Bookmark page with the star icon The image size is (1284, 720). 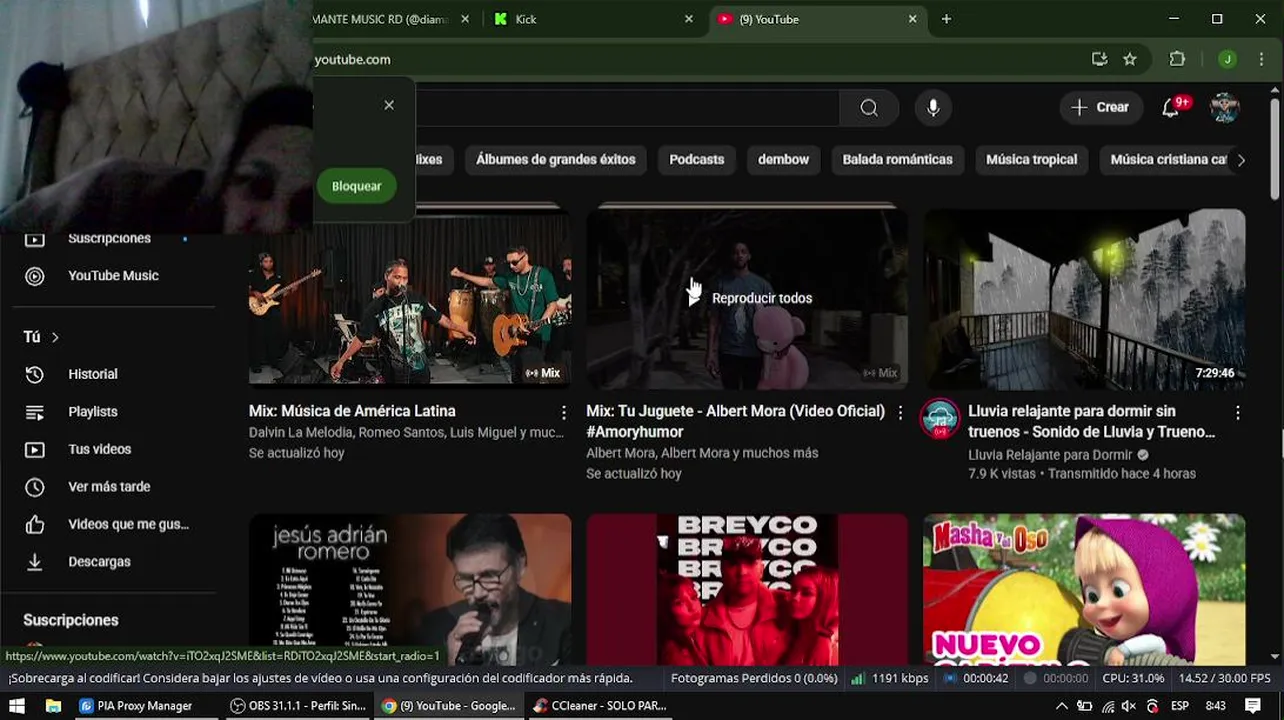tap(1130, 59)
